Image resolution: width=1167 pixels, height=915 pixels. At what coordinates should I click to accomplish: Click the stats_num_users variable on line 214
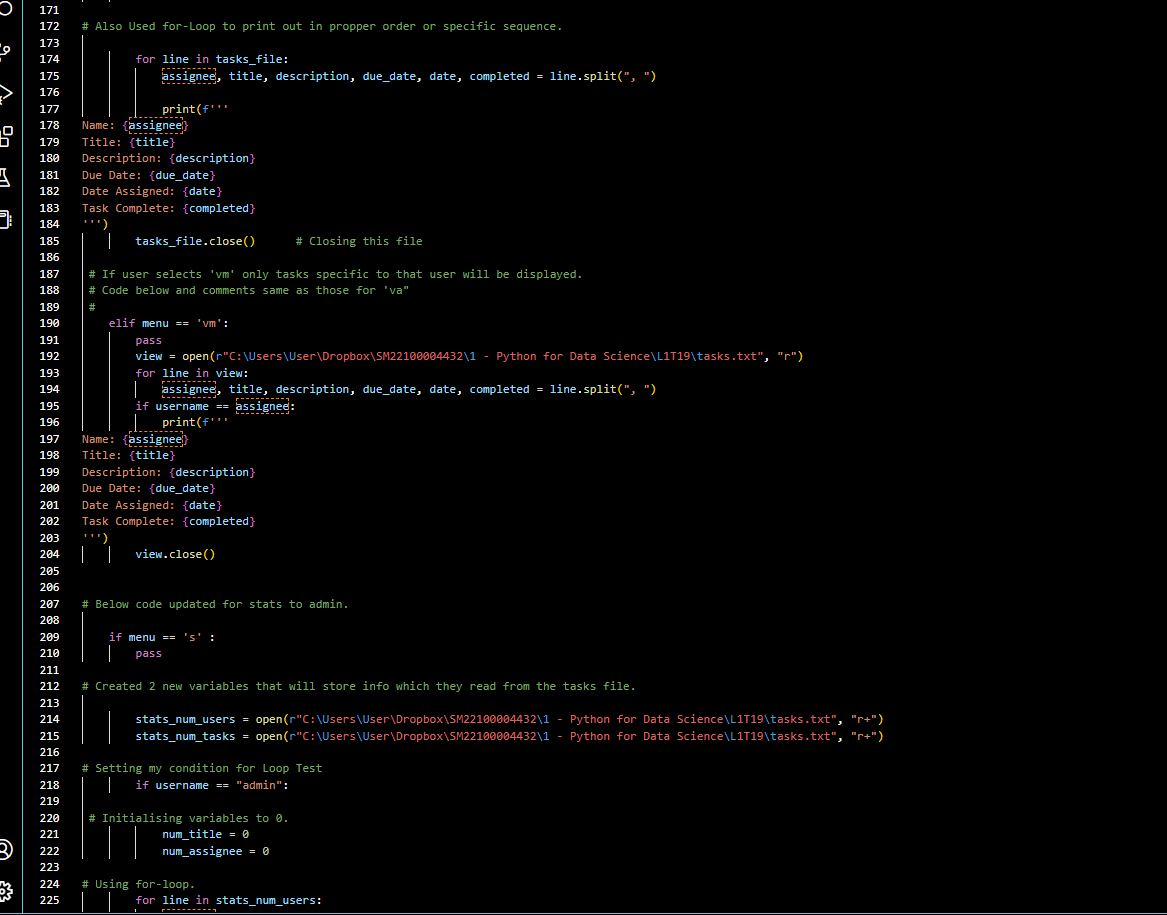186,718
